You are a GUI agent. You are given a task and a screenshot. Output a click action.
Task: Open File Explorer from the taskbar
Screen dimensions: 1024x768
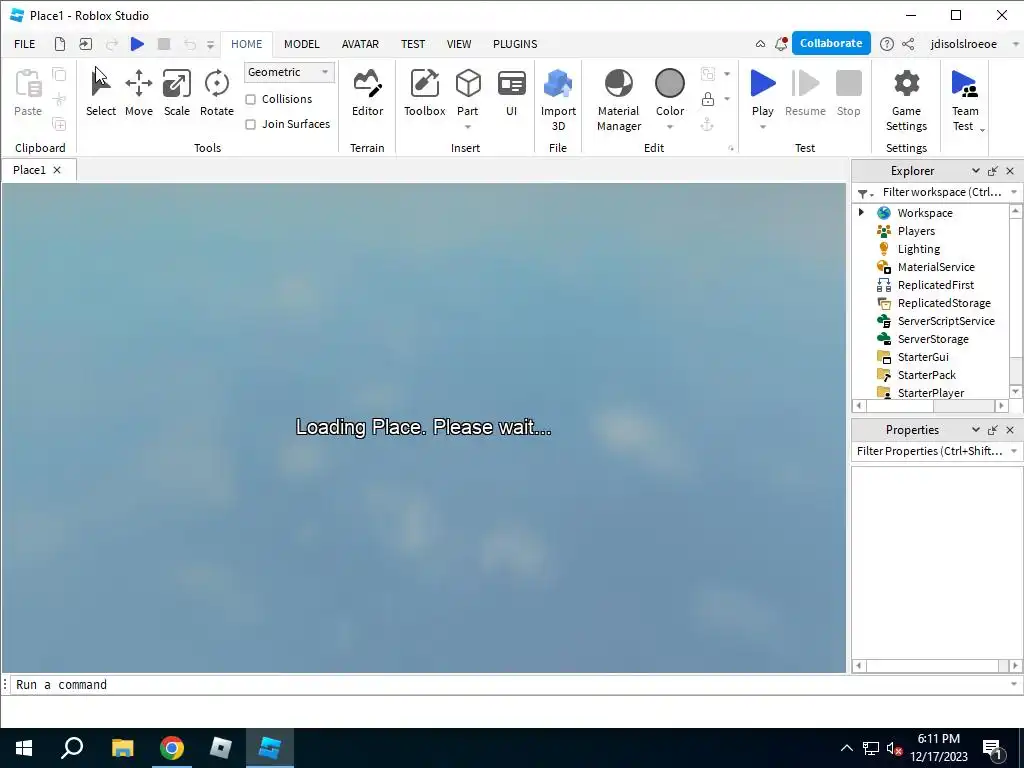122,748
